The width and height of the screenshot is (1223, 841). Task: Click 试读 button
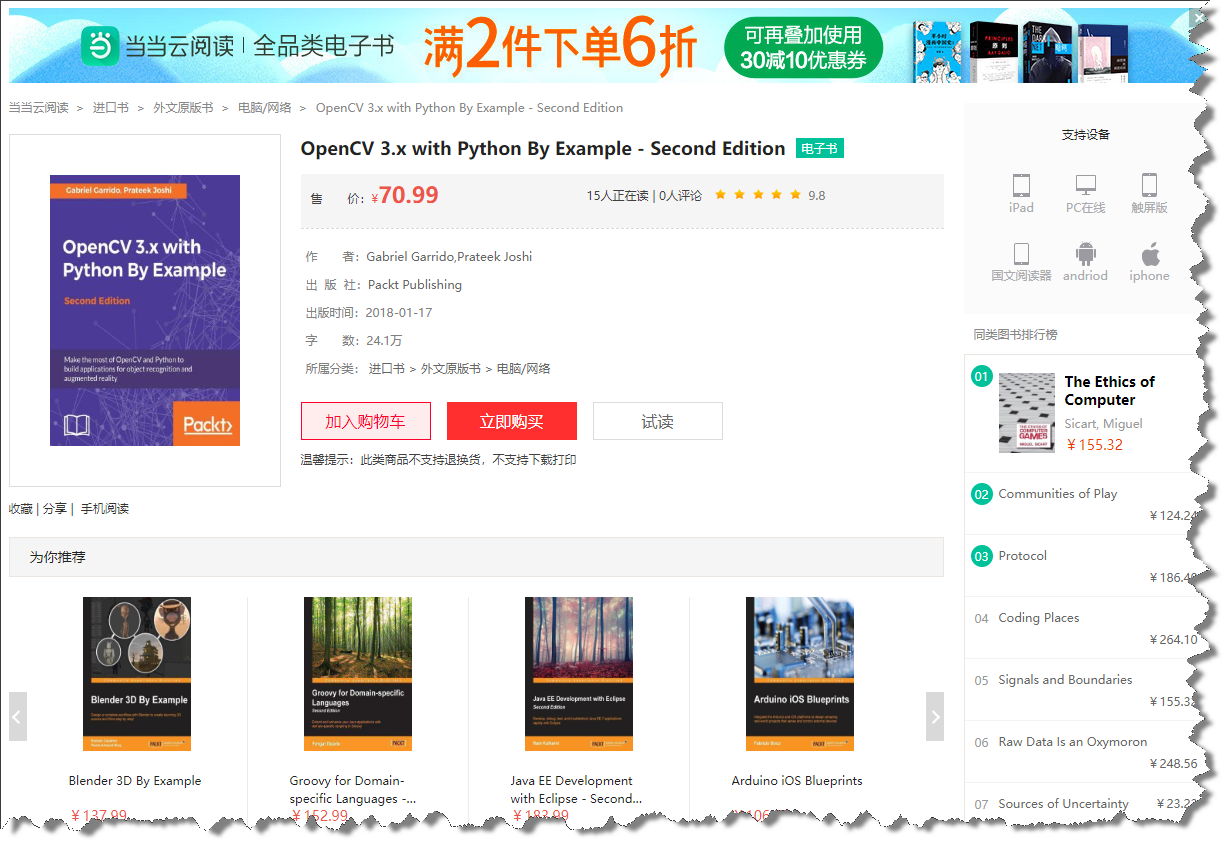pyautogui.click(x=658, y=421)
